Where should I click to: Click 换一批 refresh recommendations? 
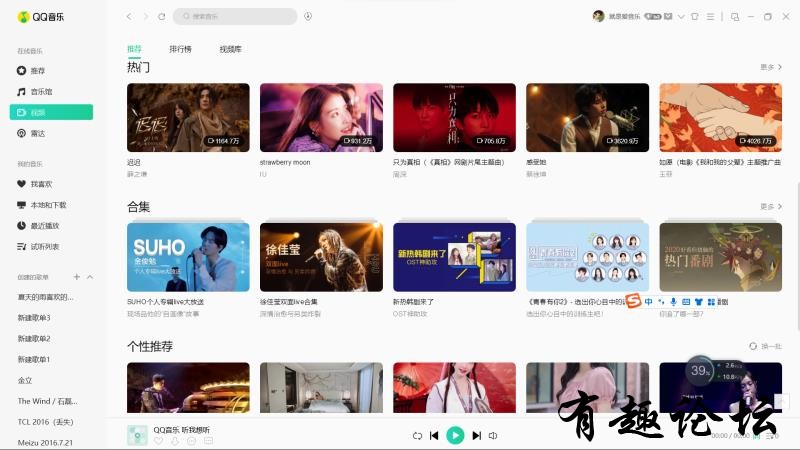(765, 346)
